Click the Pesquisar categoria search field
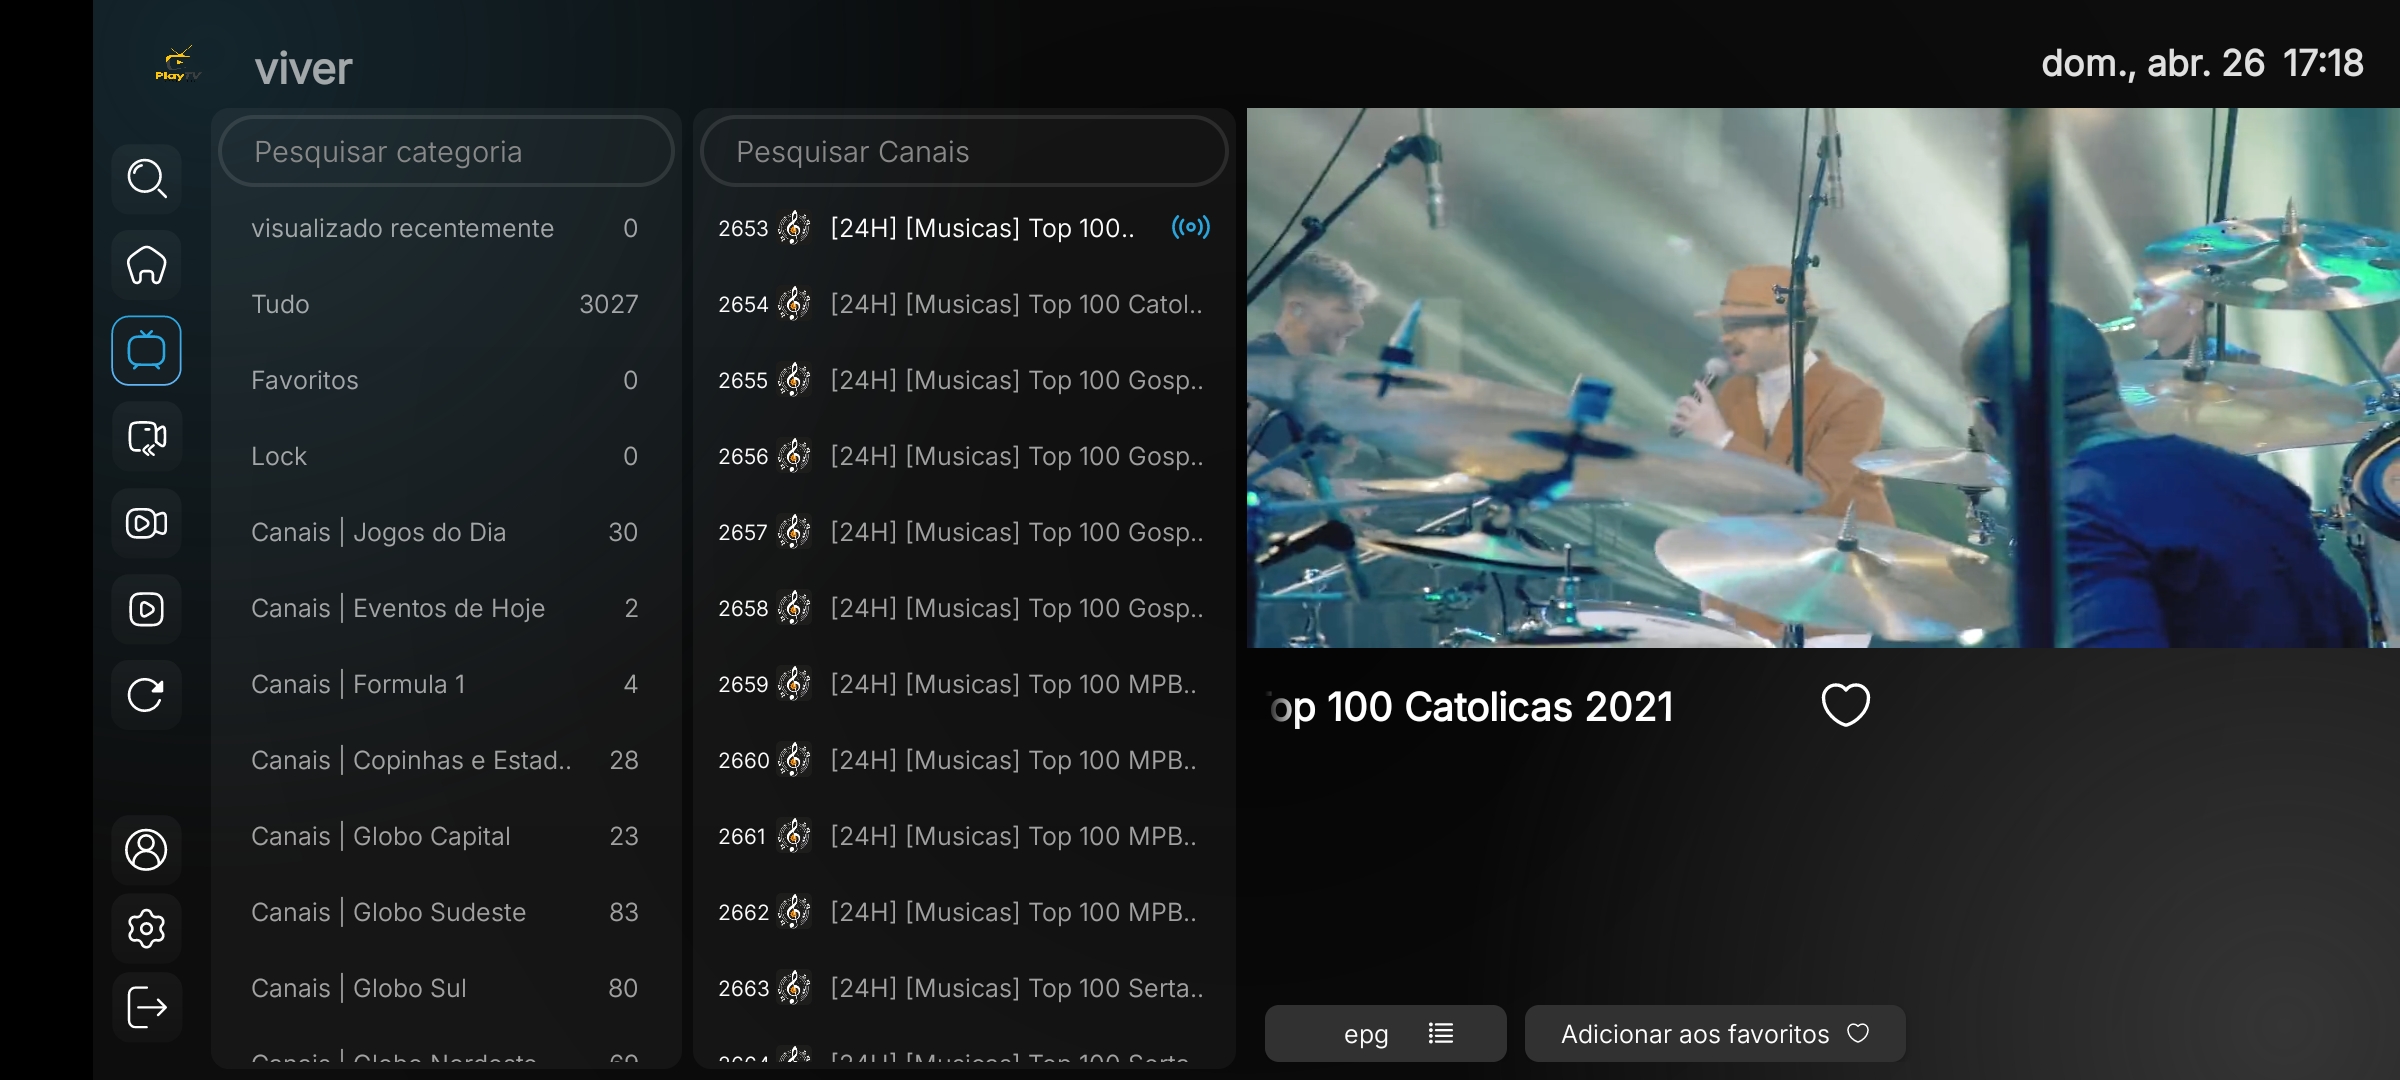The height and width of the screenshot is (1080, 2400). point(446,152)
